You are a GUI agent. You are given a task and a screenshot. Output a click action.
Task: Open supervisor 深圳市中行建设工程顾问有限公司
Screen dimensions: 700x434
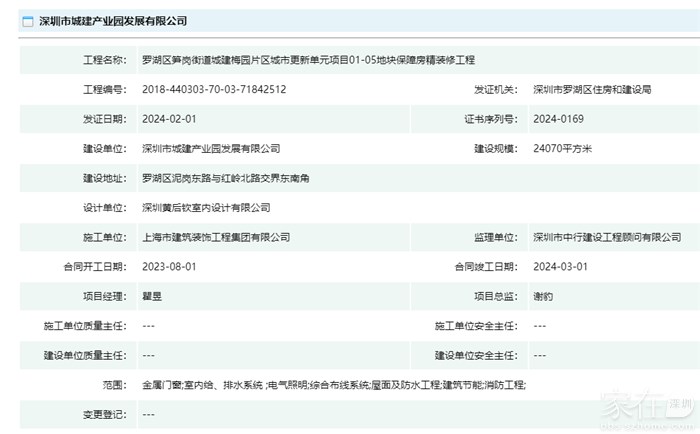tap(607, 237)
